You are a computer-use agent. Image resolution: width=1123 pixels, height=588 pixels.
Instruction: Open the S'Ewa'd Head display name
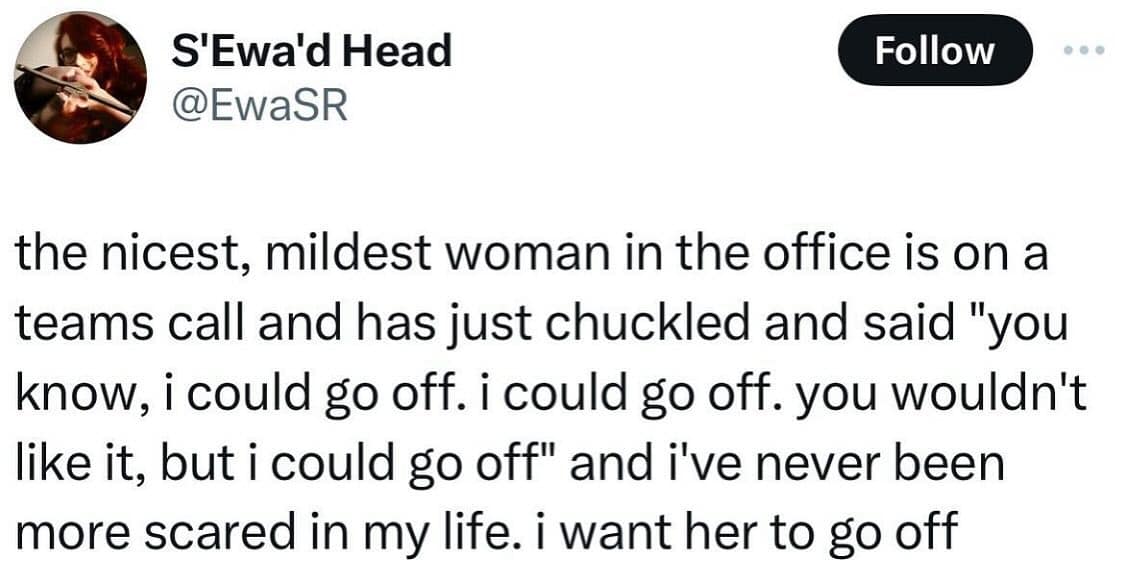click(x=311, y=51)
